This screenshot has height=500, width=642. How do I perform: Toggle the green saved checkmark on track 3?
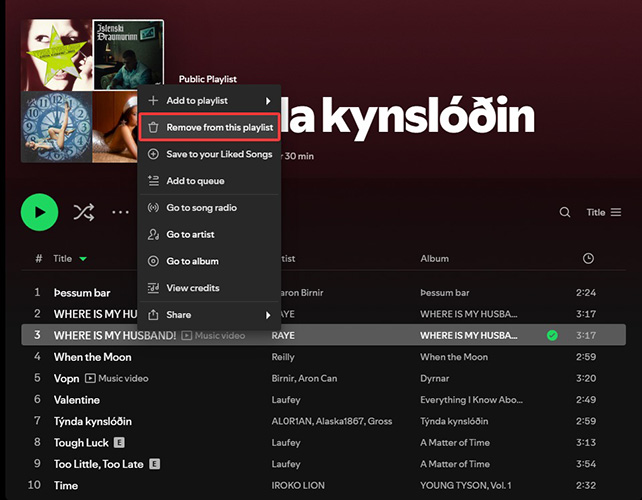[552, 335]
